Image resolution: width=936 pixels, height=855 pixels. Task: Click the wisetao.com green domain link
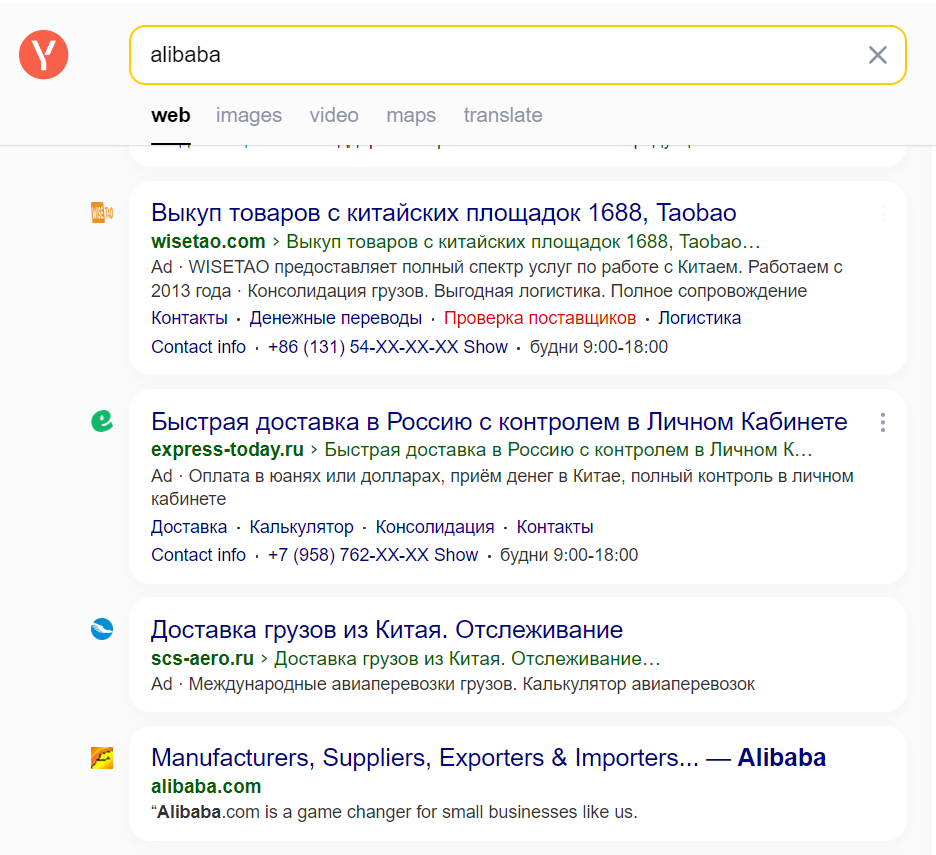(x=208, y=241)
